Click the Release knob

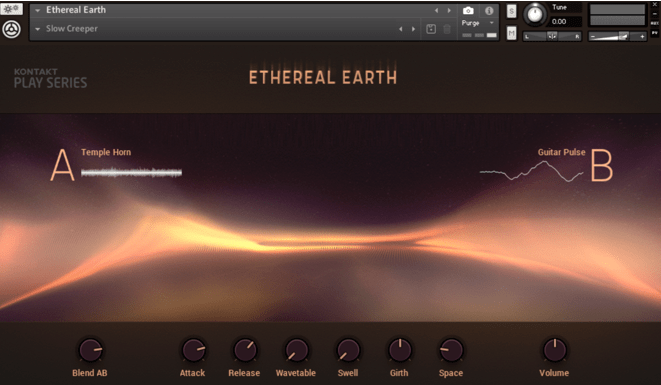(245, 350)
